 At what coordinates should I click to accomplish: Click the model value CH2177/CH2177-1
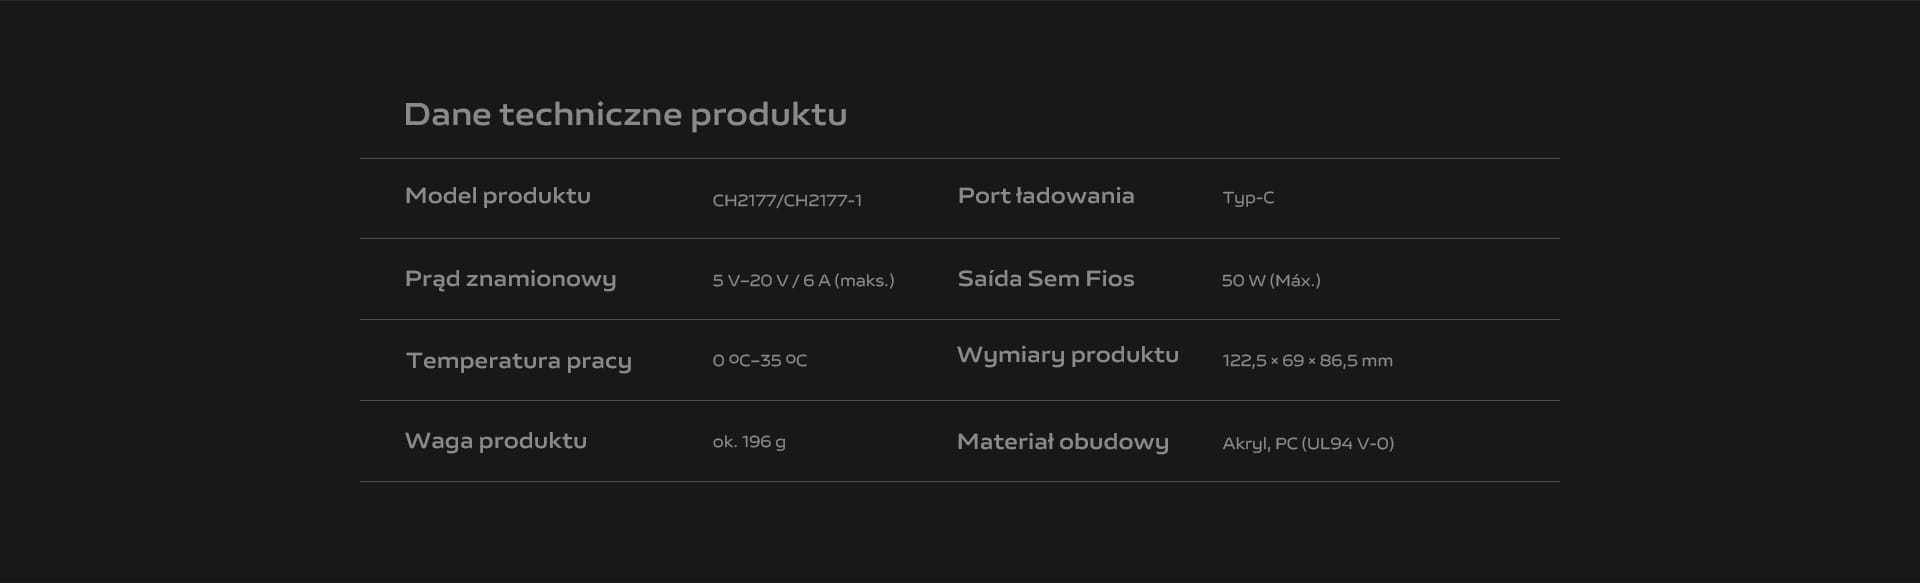coord(787,200)
